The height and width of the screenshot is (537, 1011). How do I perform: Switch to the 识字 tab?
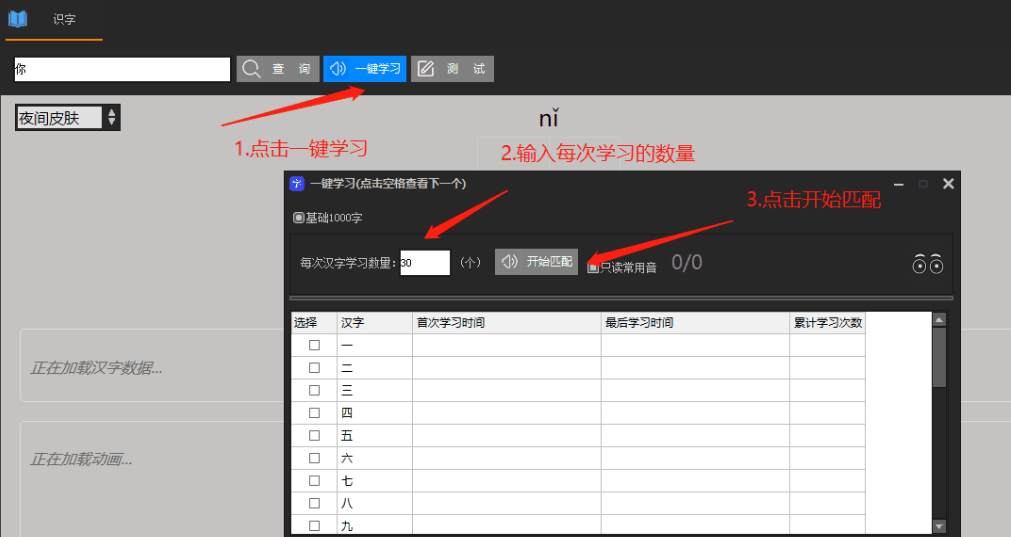(64, 19)
